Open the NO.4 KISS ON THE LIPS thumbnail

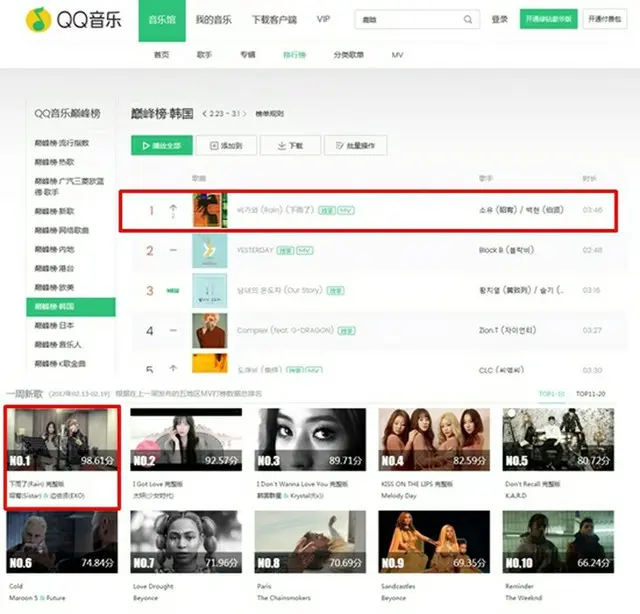(434, 440)
